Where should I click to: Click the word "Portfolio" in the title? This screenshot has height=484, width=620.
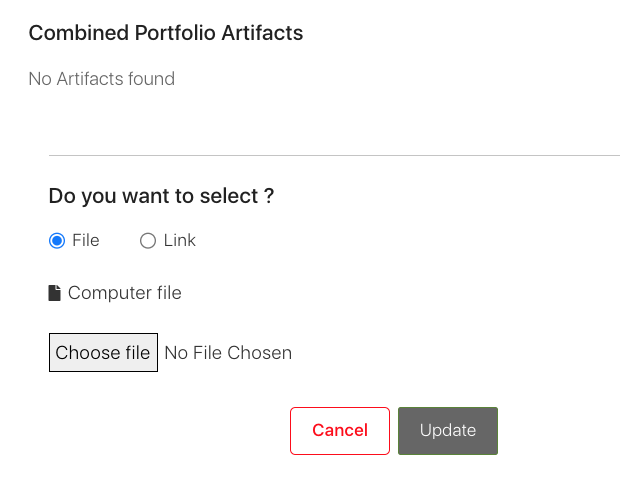click(175, 33)
